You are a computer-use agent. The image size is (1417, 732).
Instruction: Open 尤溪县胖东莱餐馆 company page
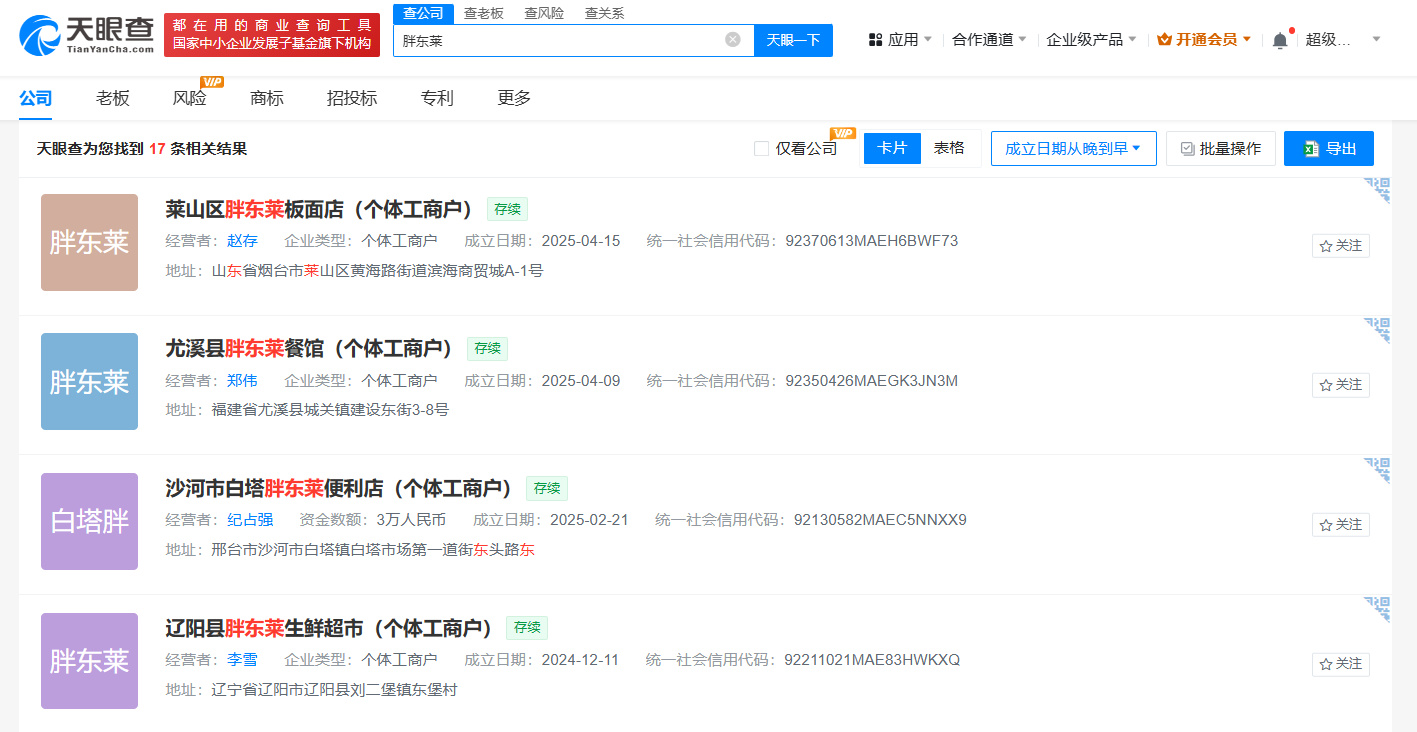tap(309, 348)
